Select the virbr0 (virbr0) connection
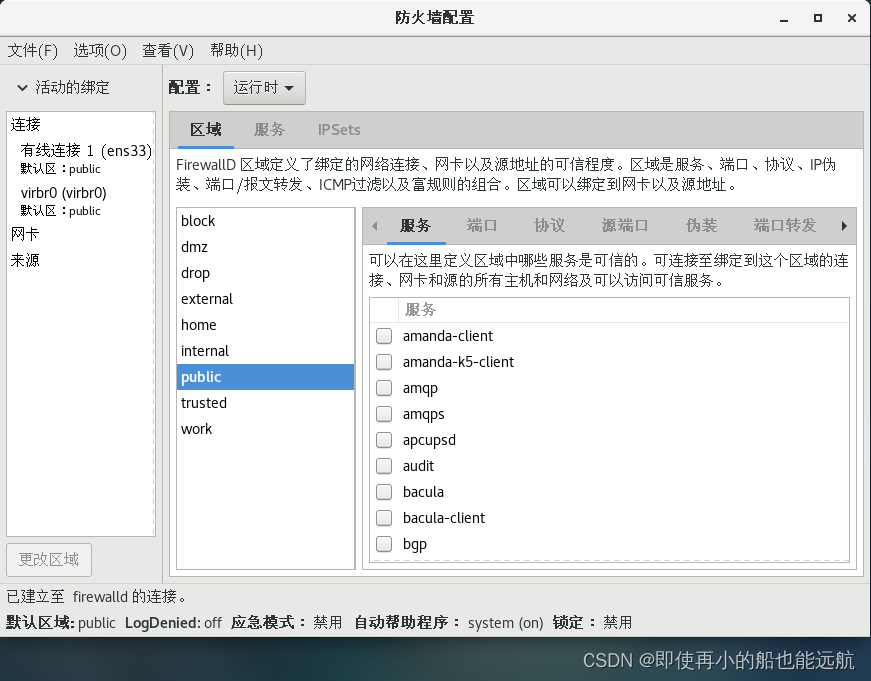Viewport: 871px width, 681px height. click(81, 201)
